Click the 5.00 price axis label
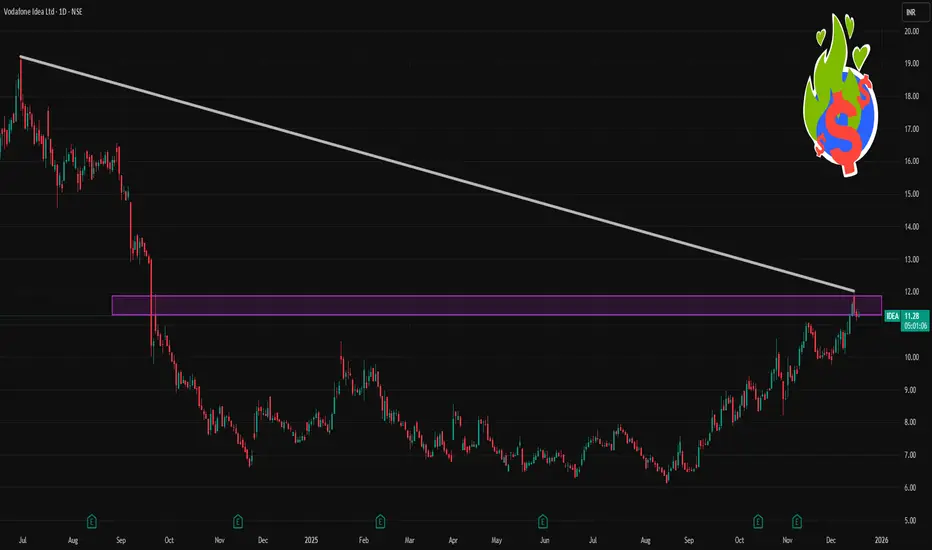Viewport: 932px width, 550px height. (910, 520)
